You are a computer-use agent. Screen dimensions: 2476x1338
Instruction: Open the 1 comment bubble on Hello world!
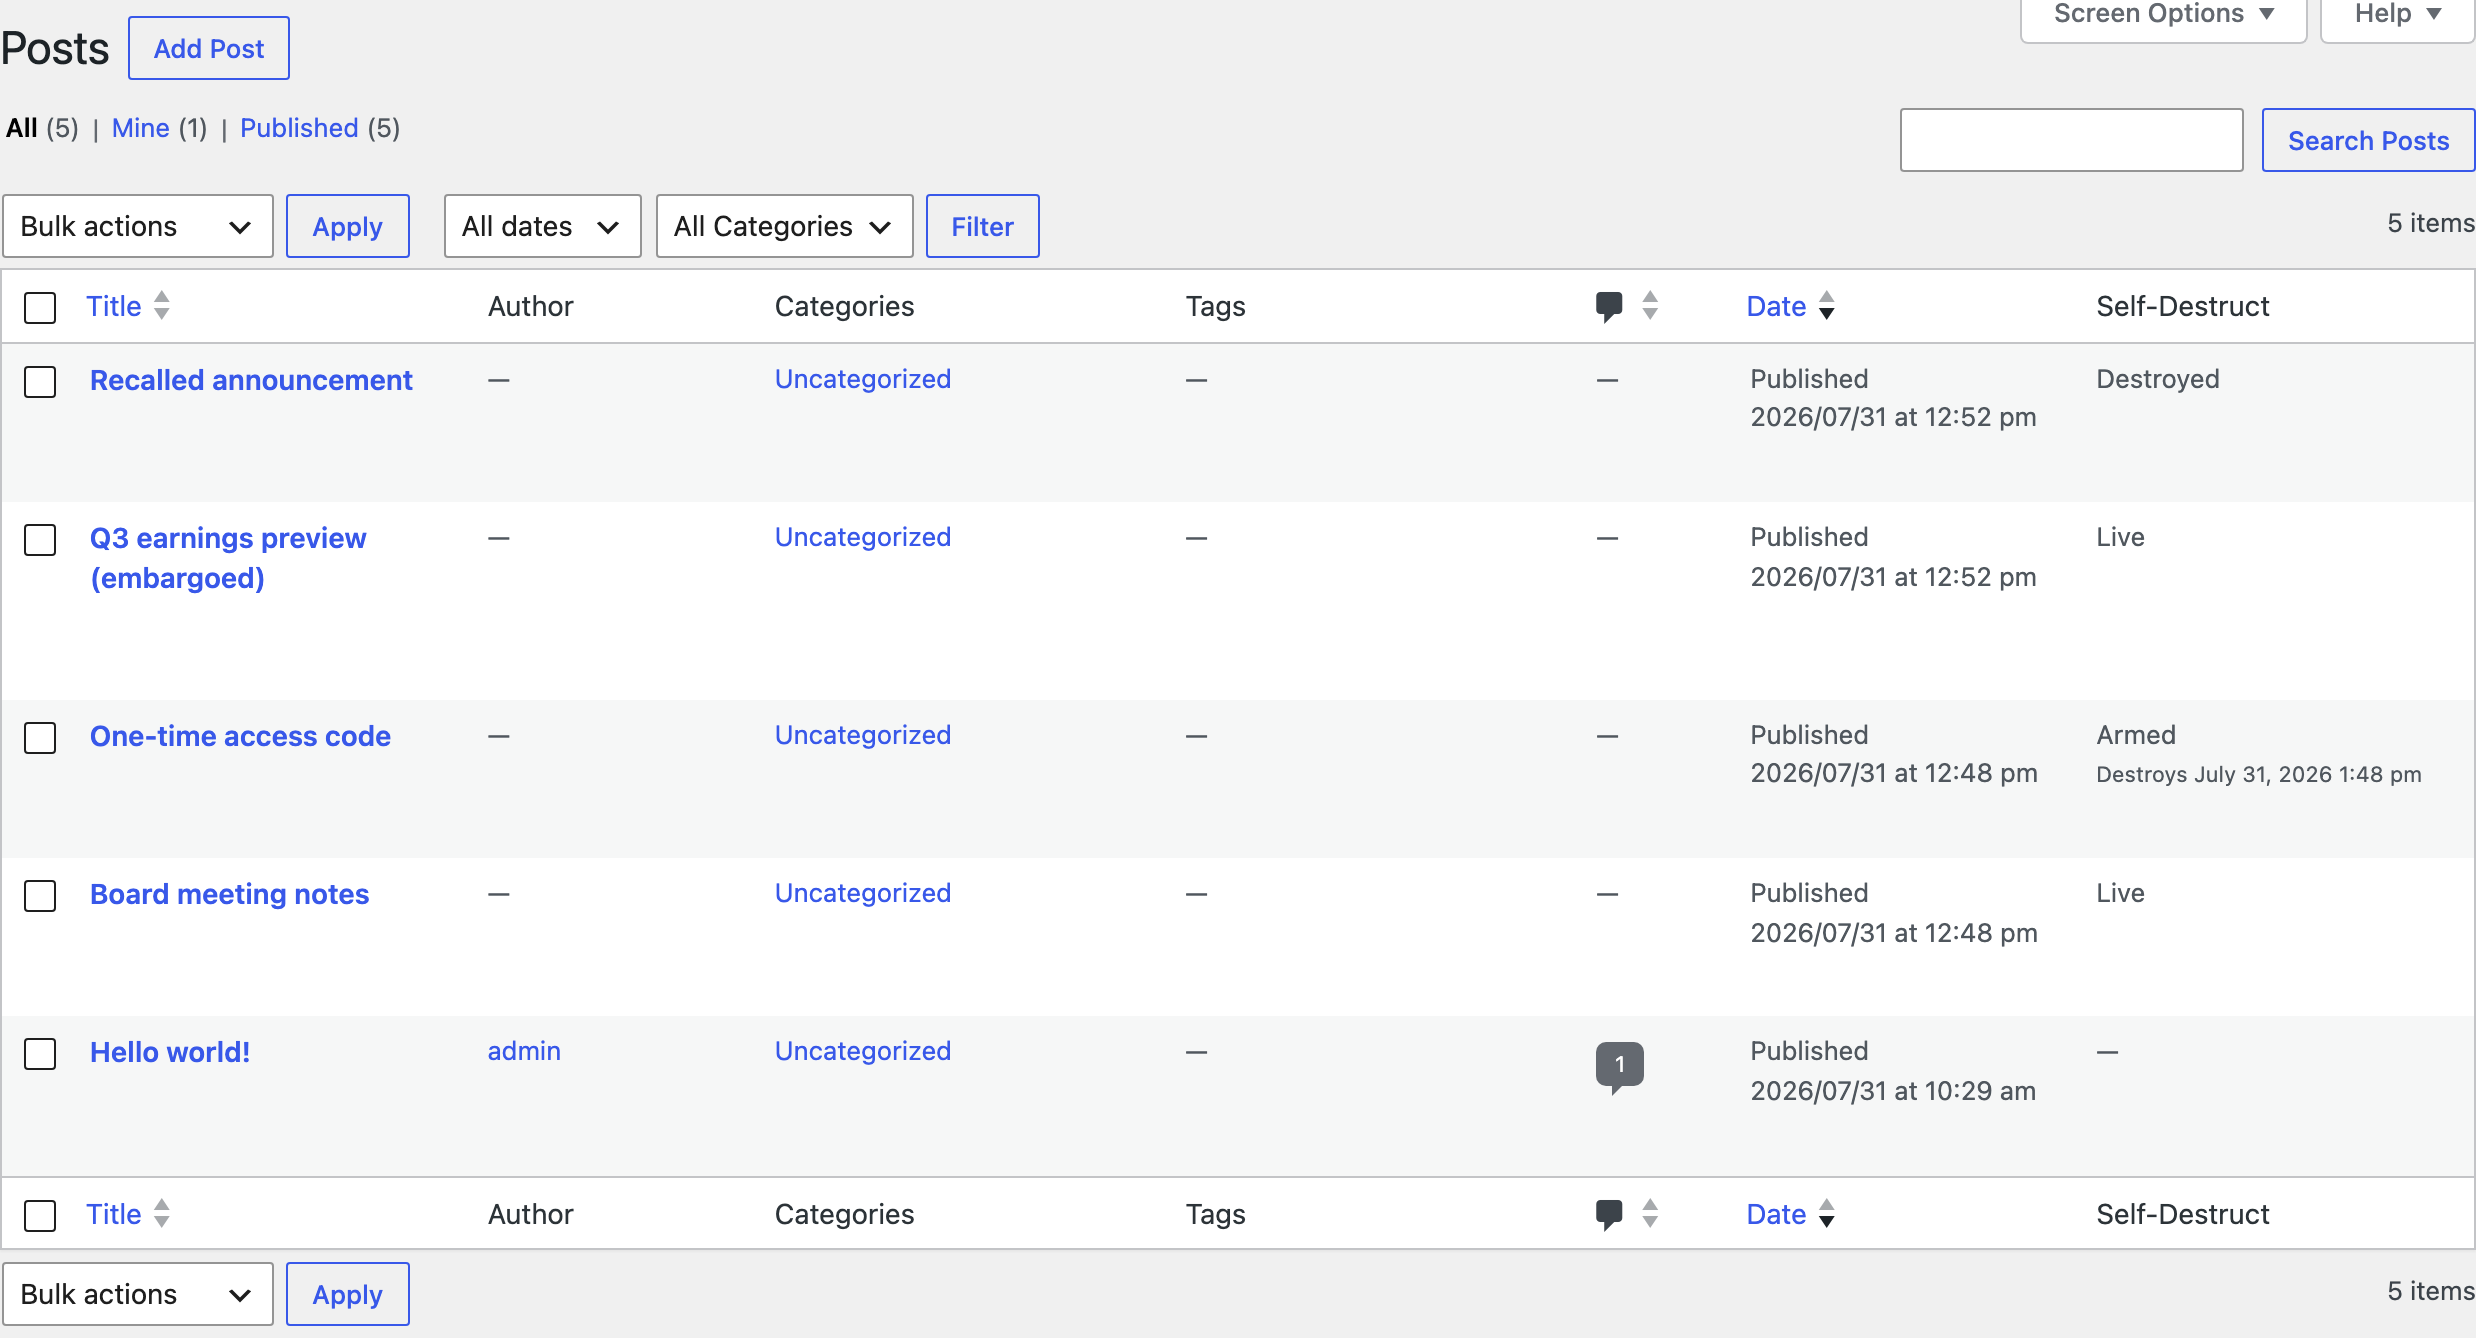coord(1619,1066)
